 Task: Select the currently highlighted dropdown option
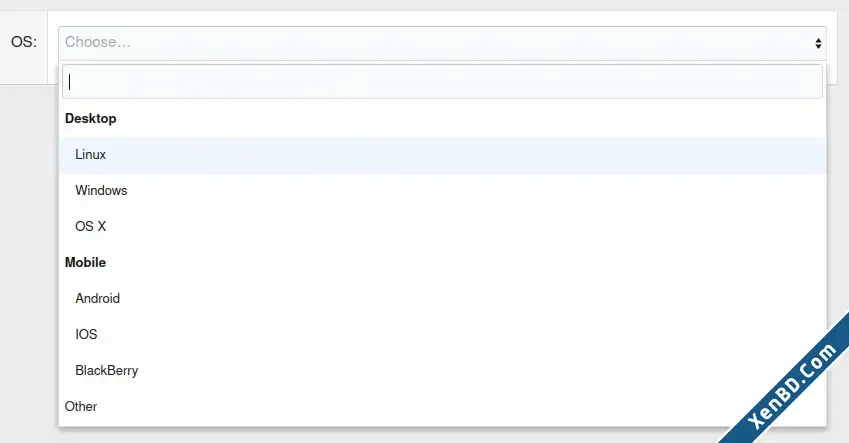442,155
